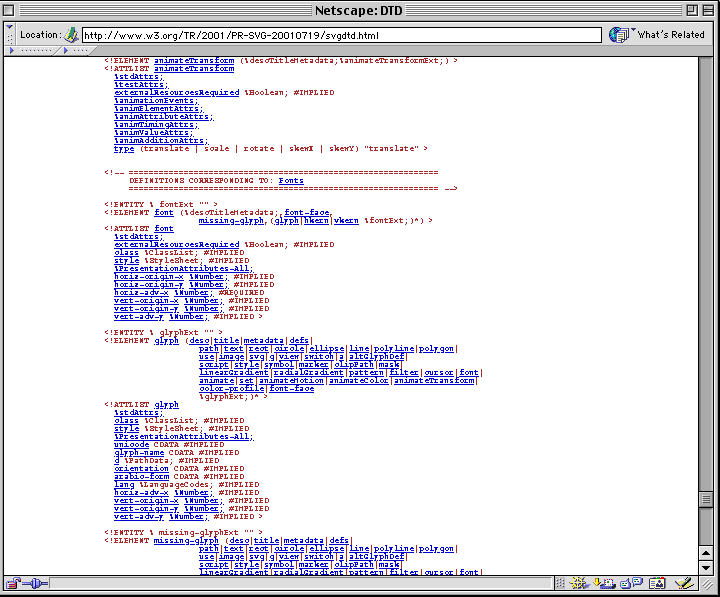
Task: Click the window collapse box in title bar
Action: (707, 10)
